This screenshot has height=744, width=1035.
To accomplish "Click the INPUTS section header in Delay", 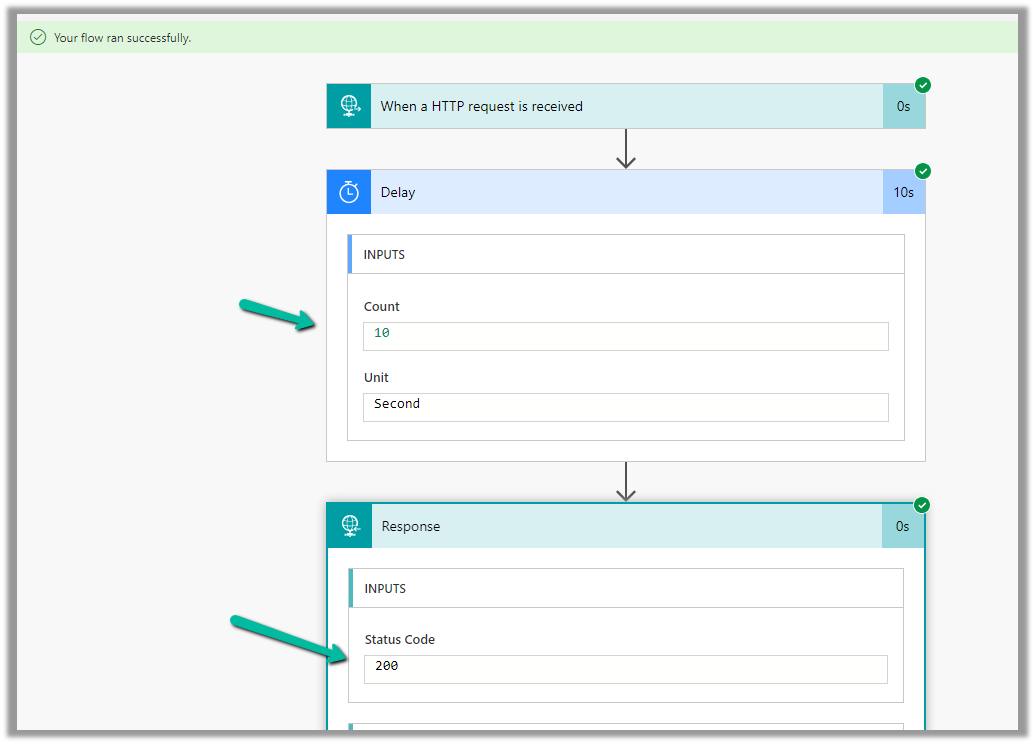I will (626, 254).
